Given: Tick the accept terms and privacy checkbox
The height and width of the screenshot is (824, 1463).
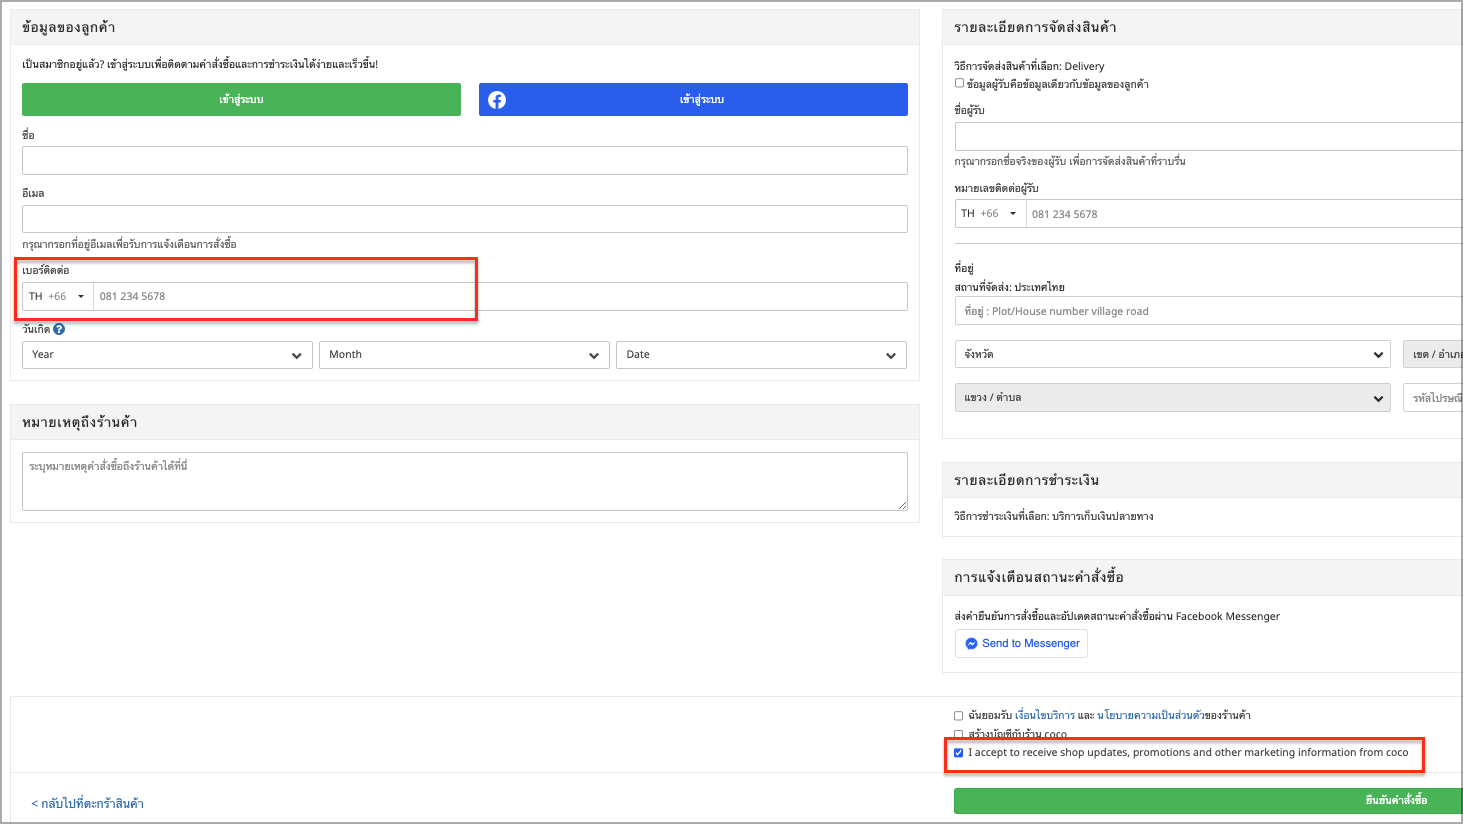Looking at the screenshot, I should point(959,716).
